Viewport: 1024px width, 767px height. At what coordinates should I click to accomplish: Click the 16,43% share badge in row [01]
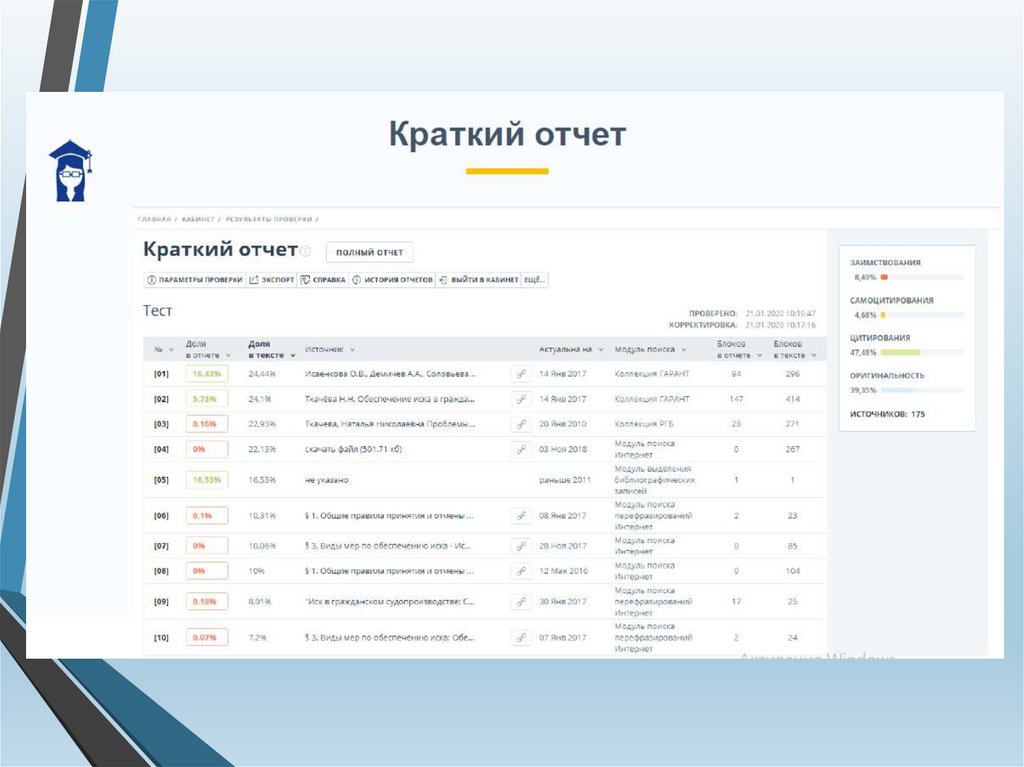[x=207, y=374]
